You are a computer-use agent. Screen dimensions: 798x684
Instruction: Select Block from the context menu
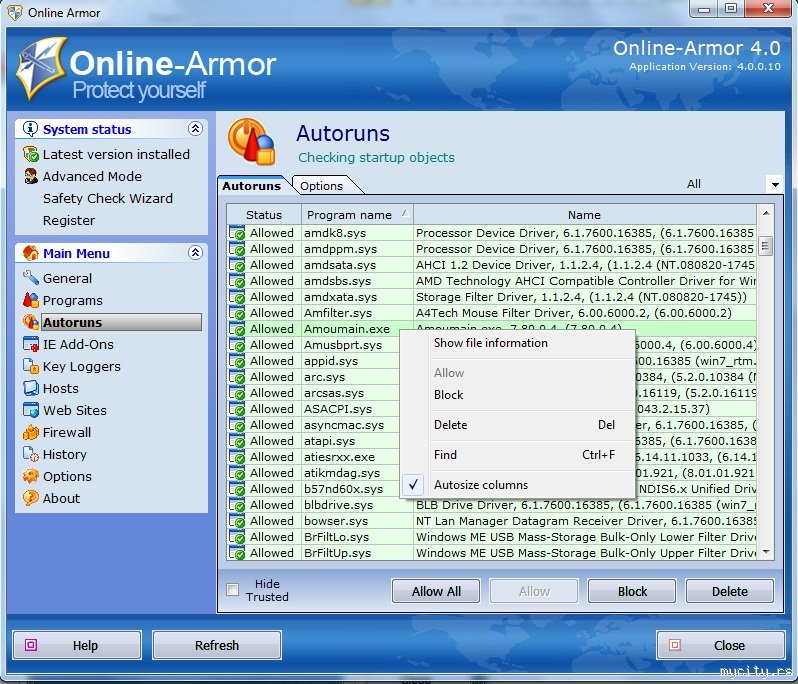click(x=517, y=395)
